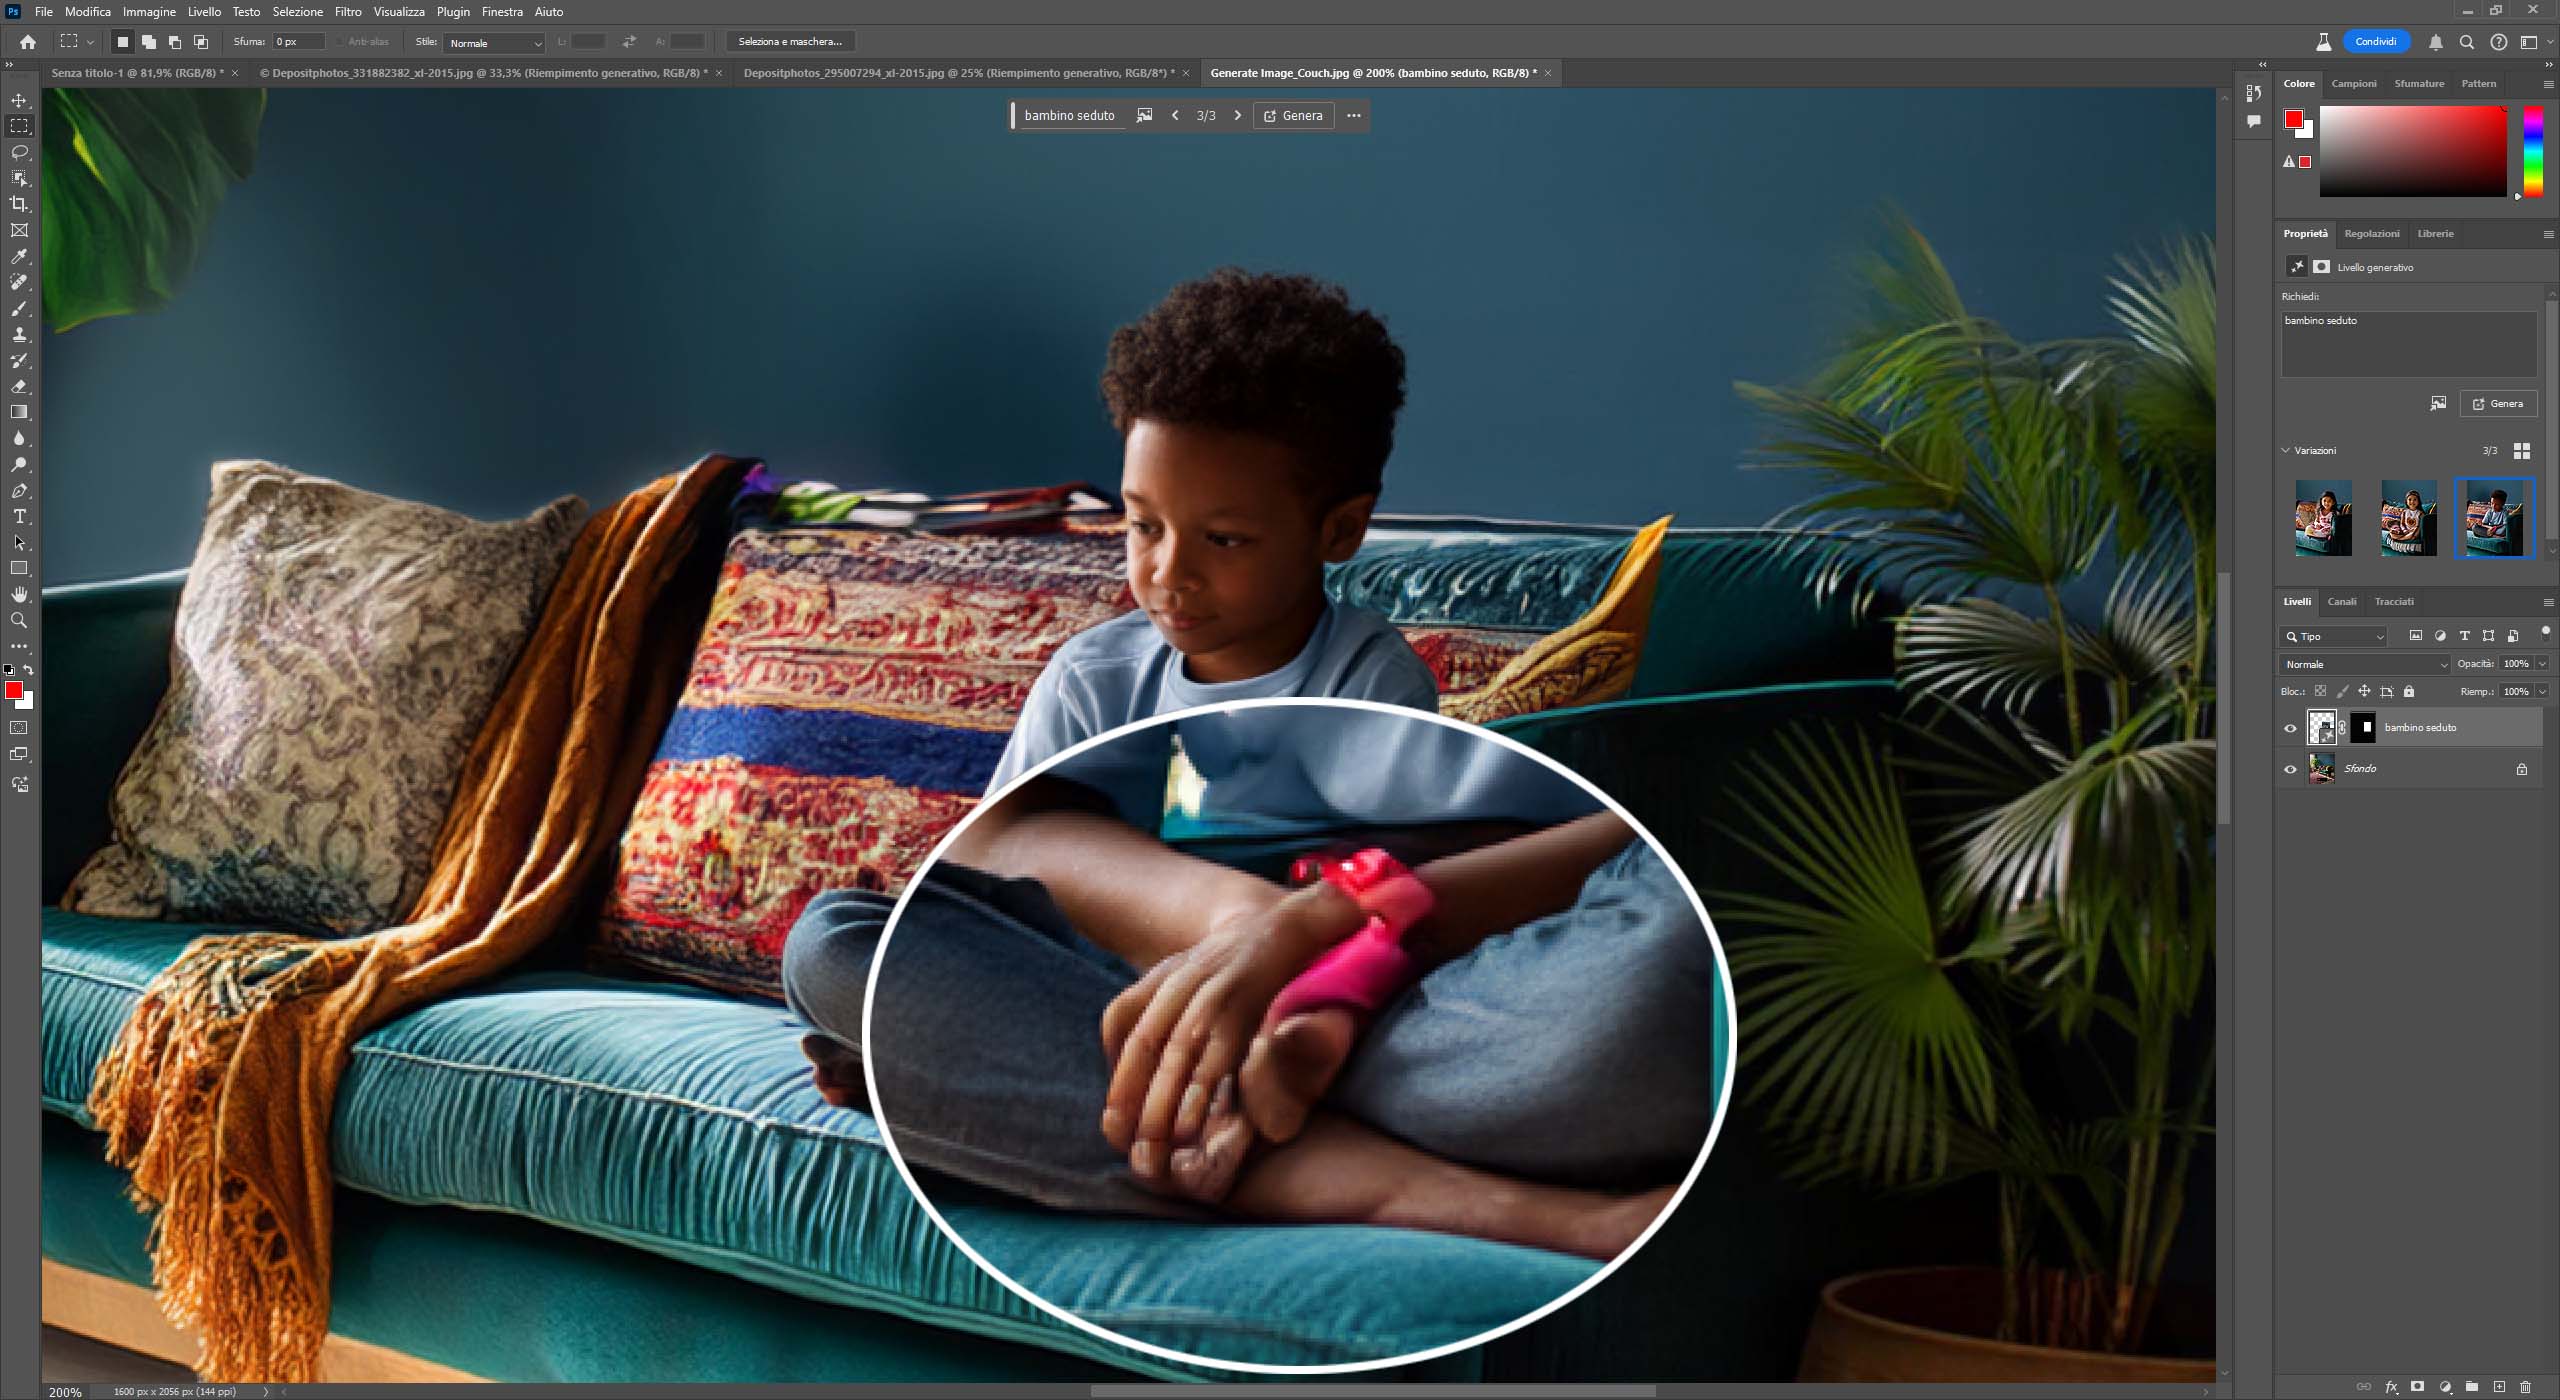2560x1400 pixels.
Task: Select the Crop tool
Action: point(19,204)
